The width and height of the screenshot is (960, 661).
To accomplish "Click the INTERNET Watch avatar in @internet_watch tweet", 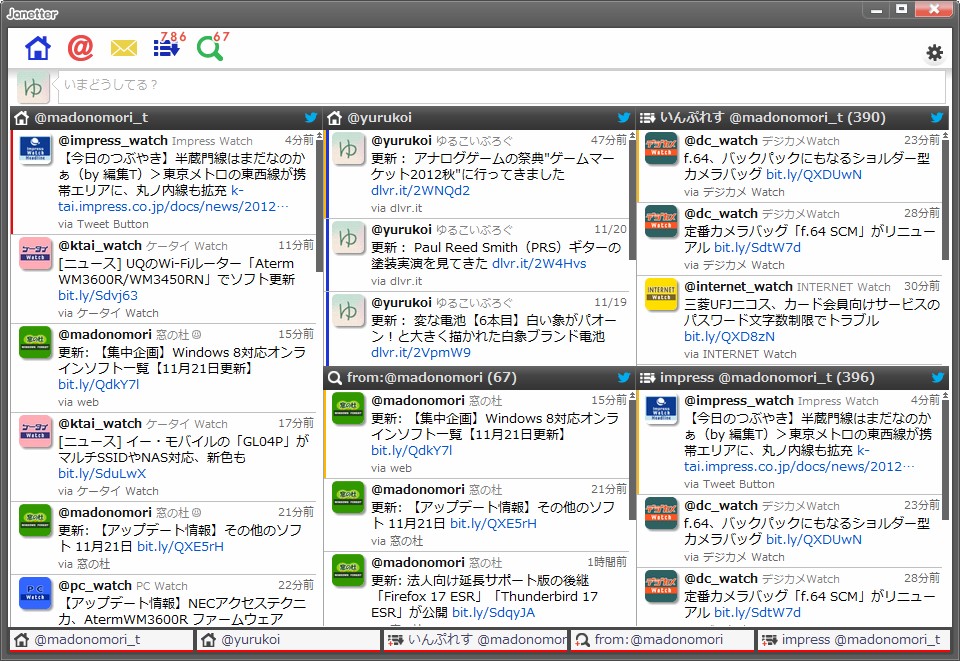I will click(661, 295).
